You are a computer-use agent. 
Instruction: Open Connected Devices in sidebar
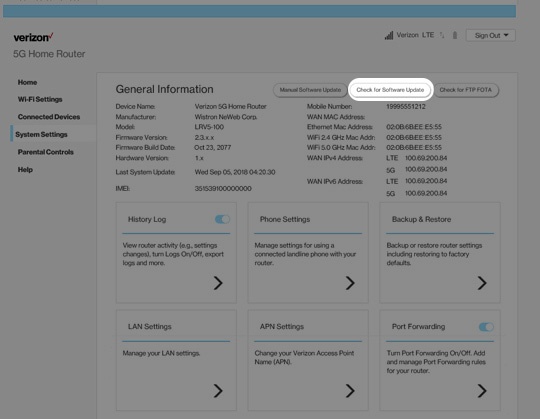49,117
